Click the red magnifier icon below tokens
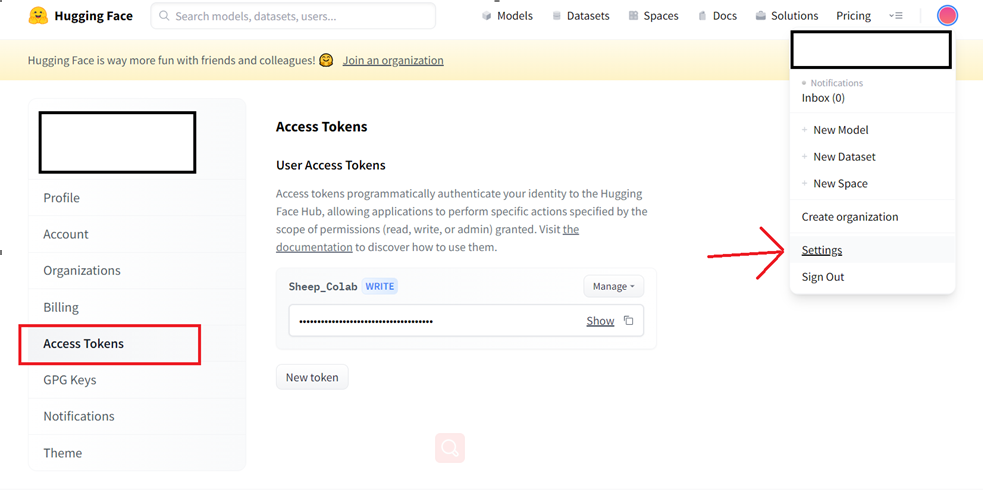983x496 pixels. [449, 448]
